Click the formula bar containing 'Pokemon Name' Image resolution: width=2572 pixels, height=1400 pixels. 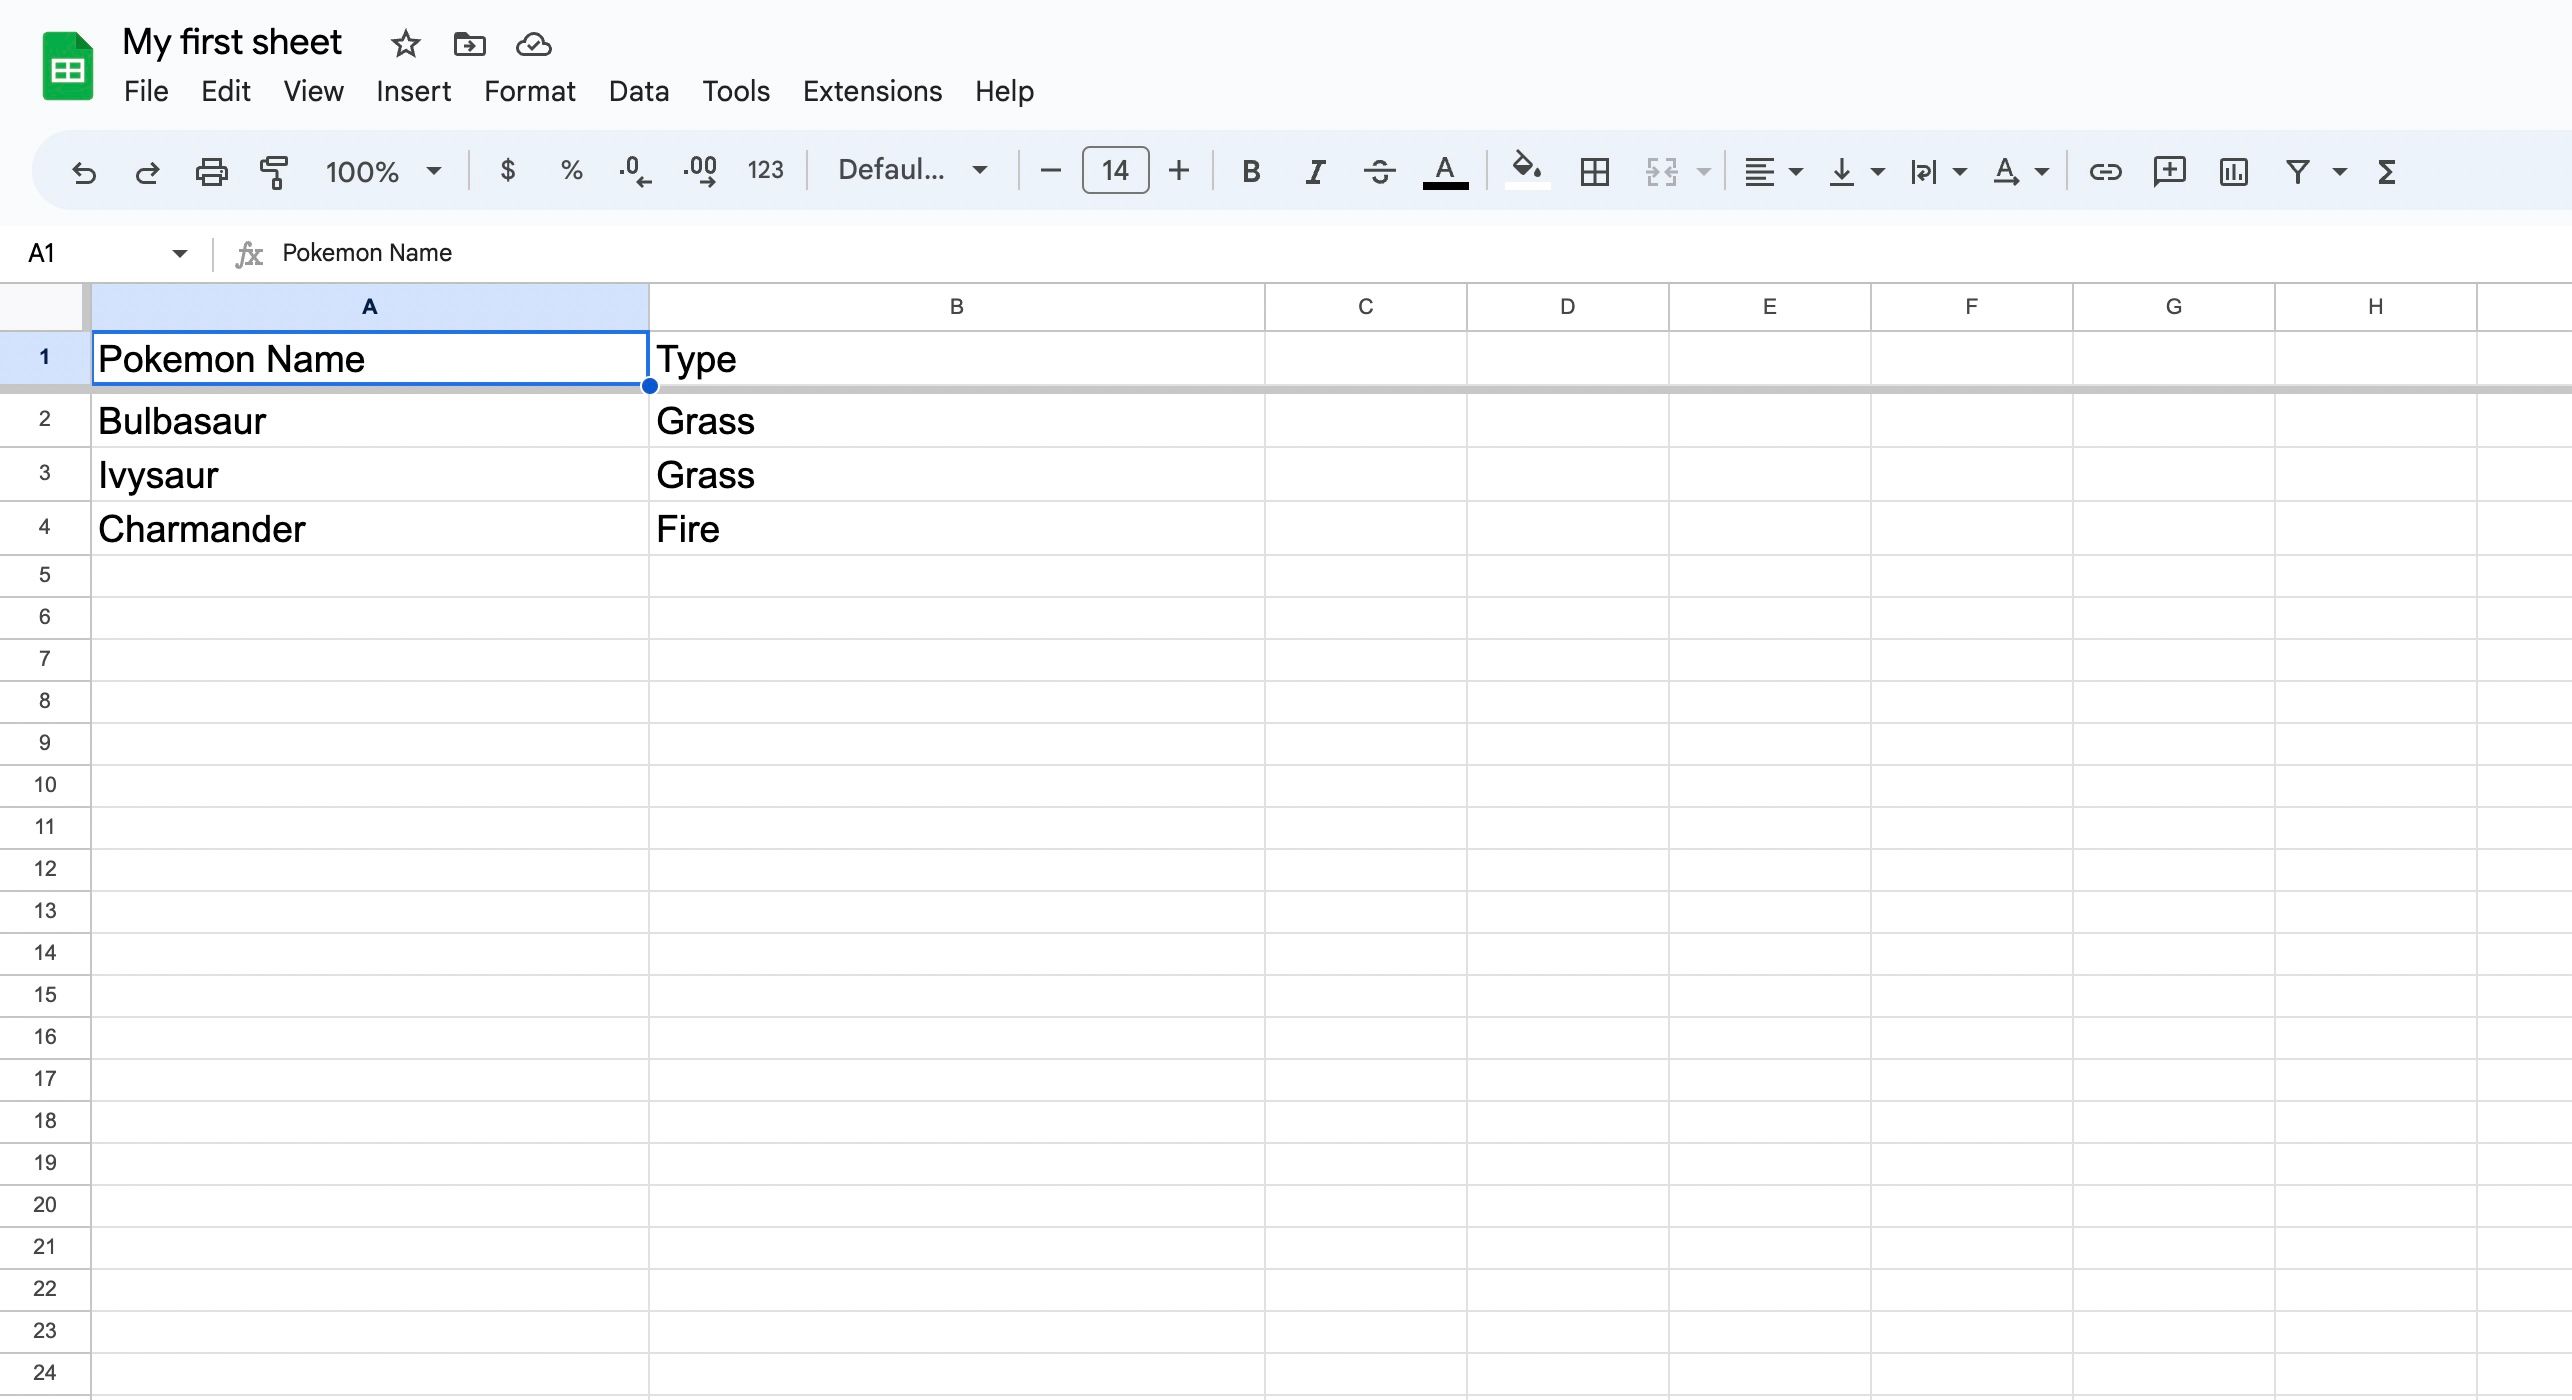point(1420,253)
